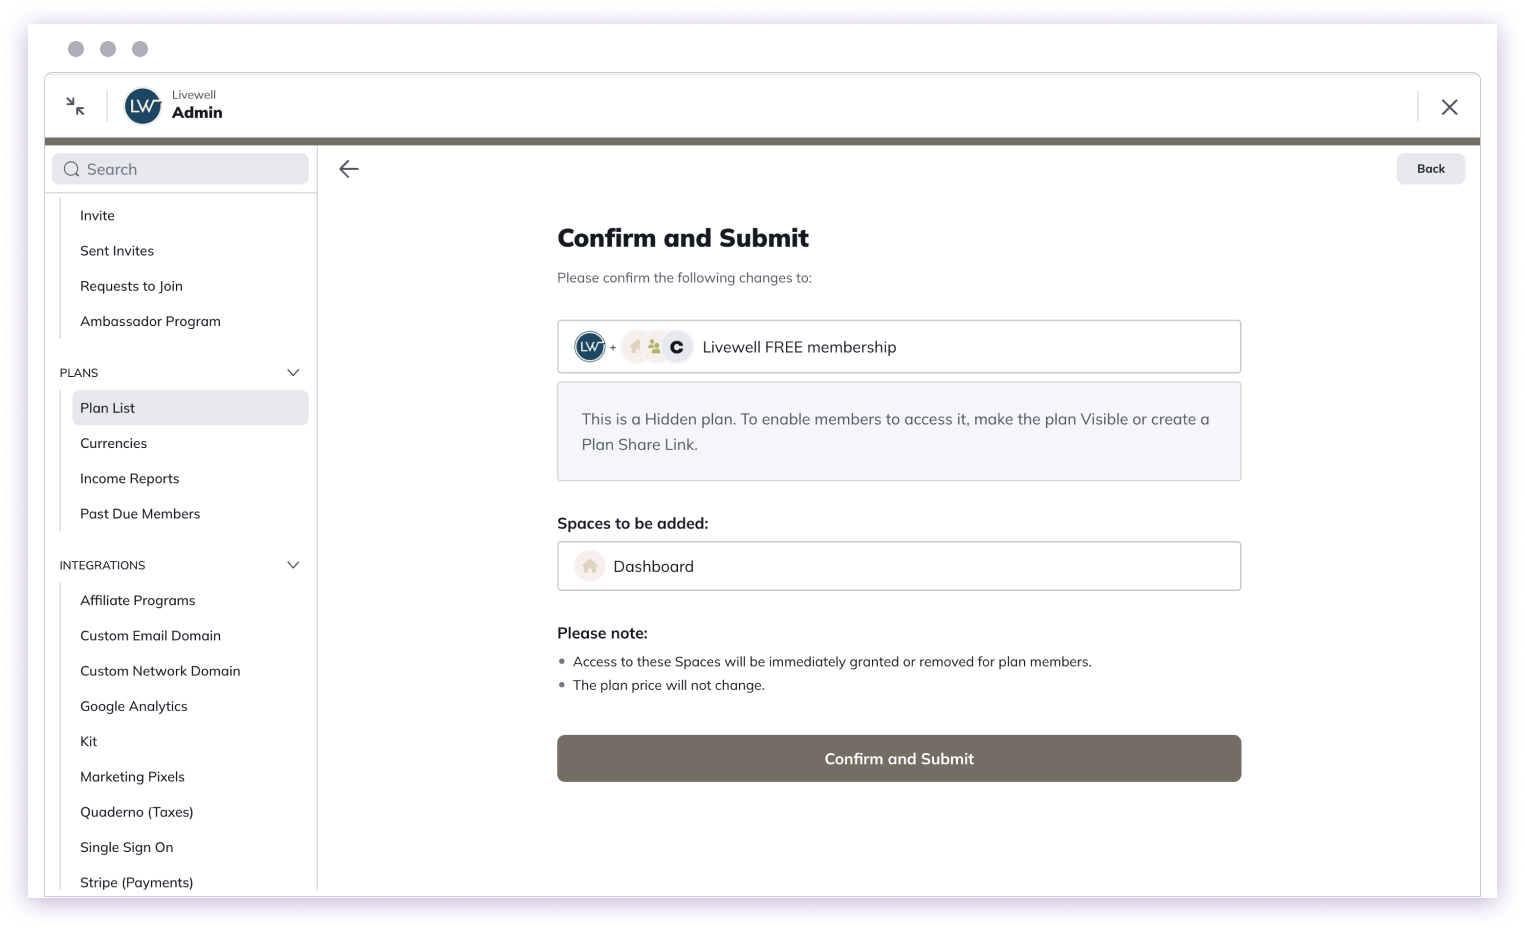Click the magnifier icon in the search bar

(x=71, y=169)
